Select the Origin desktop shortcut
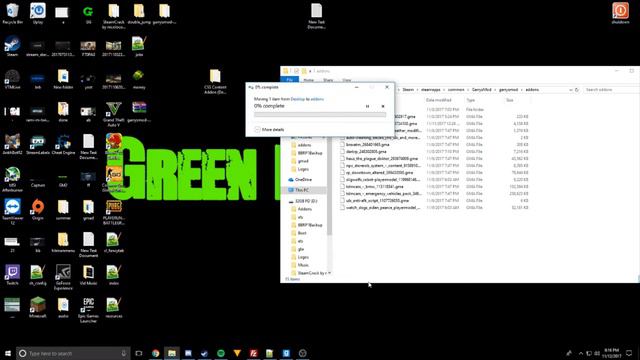Image resolution: width=640 pixels, height=360 pixels. point(38,209)
